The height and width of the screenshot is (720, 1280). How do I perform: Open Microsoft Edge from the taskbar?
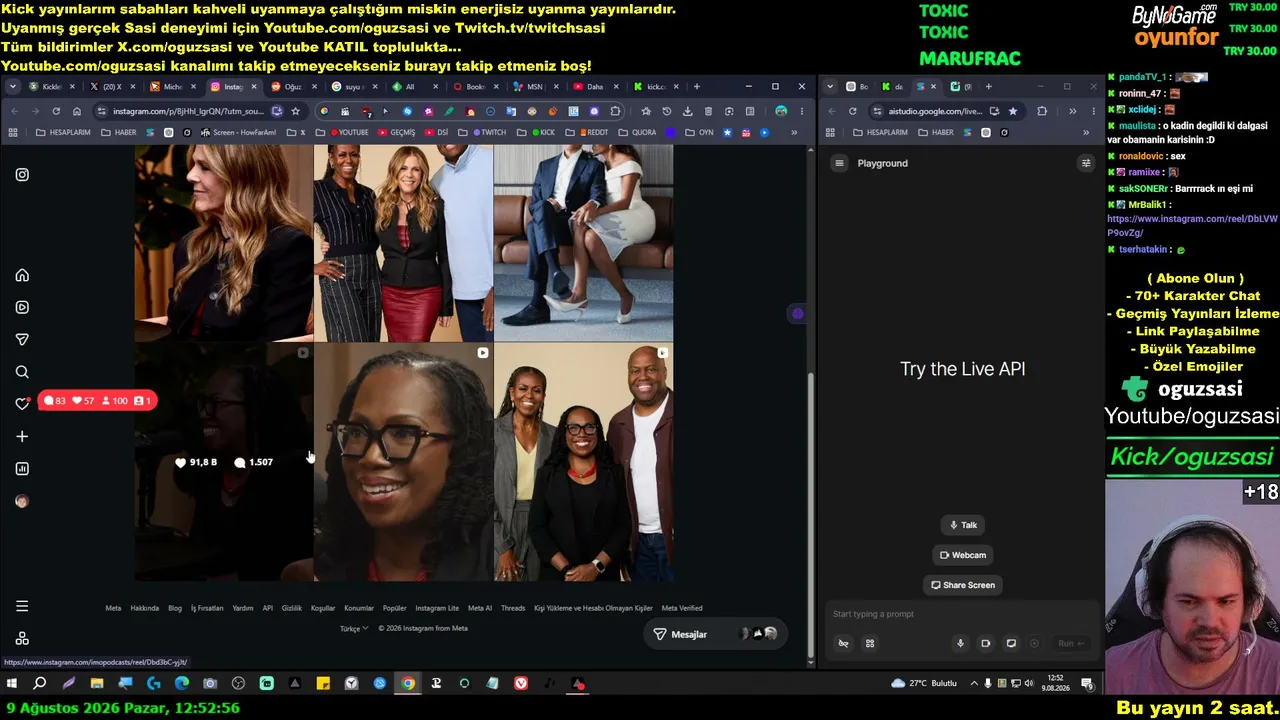point(182,684)
